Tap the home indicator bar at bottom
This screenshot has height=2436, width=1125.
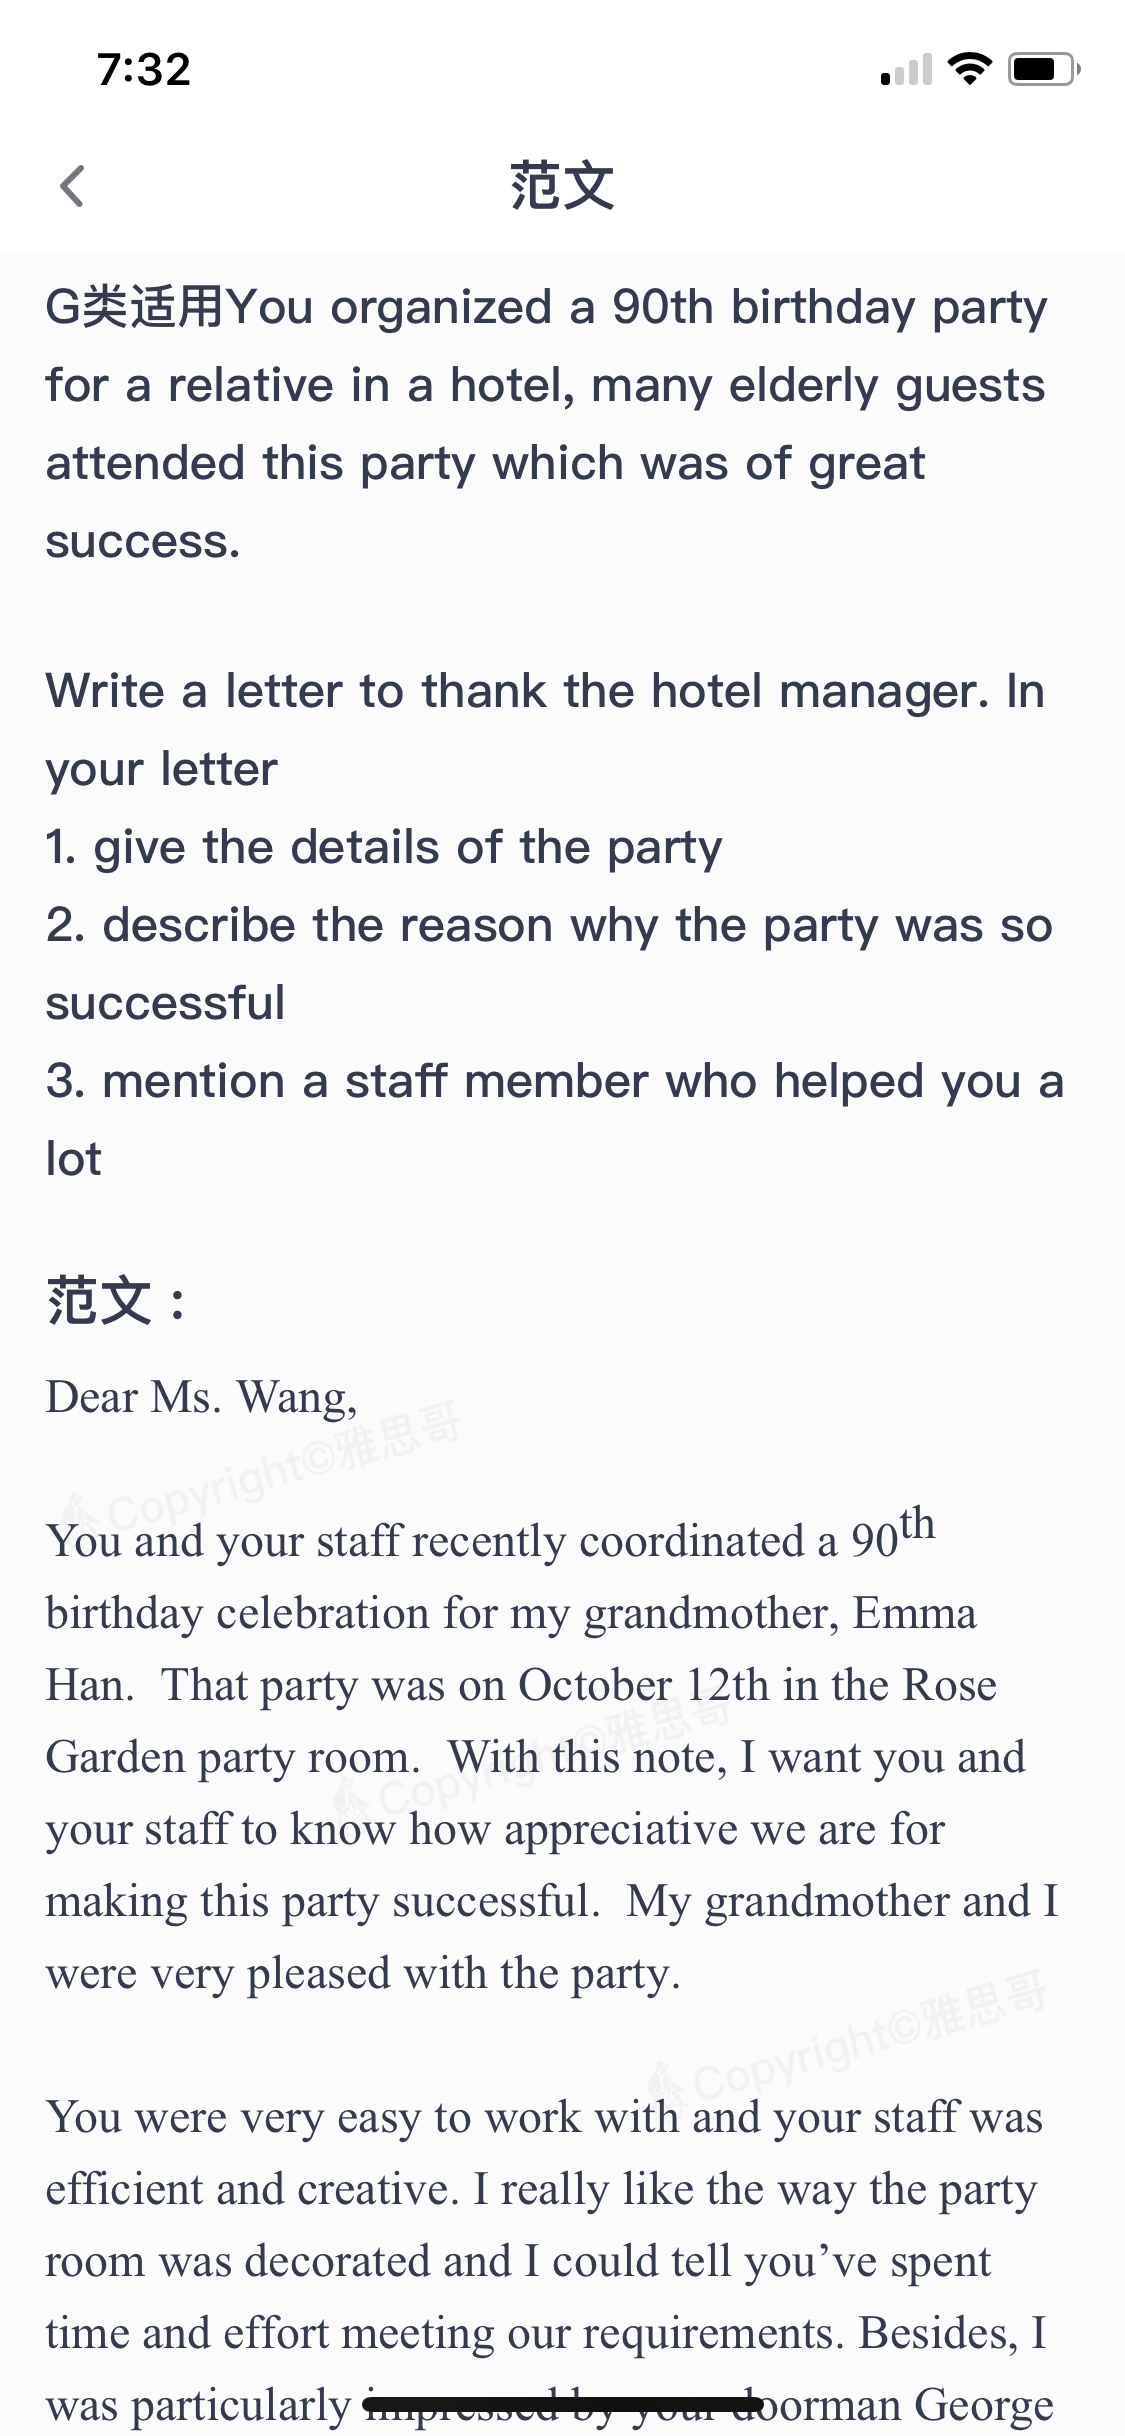(x=563, y=2403)
